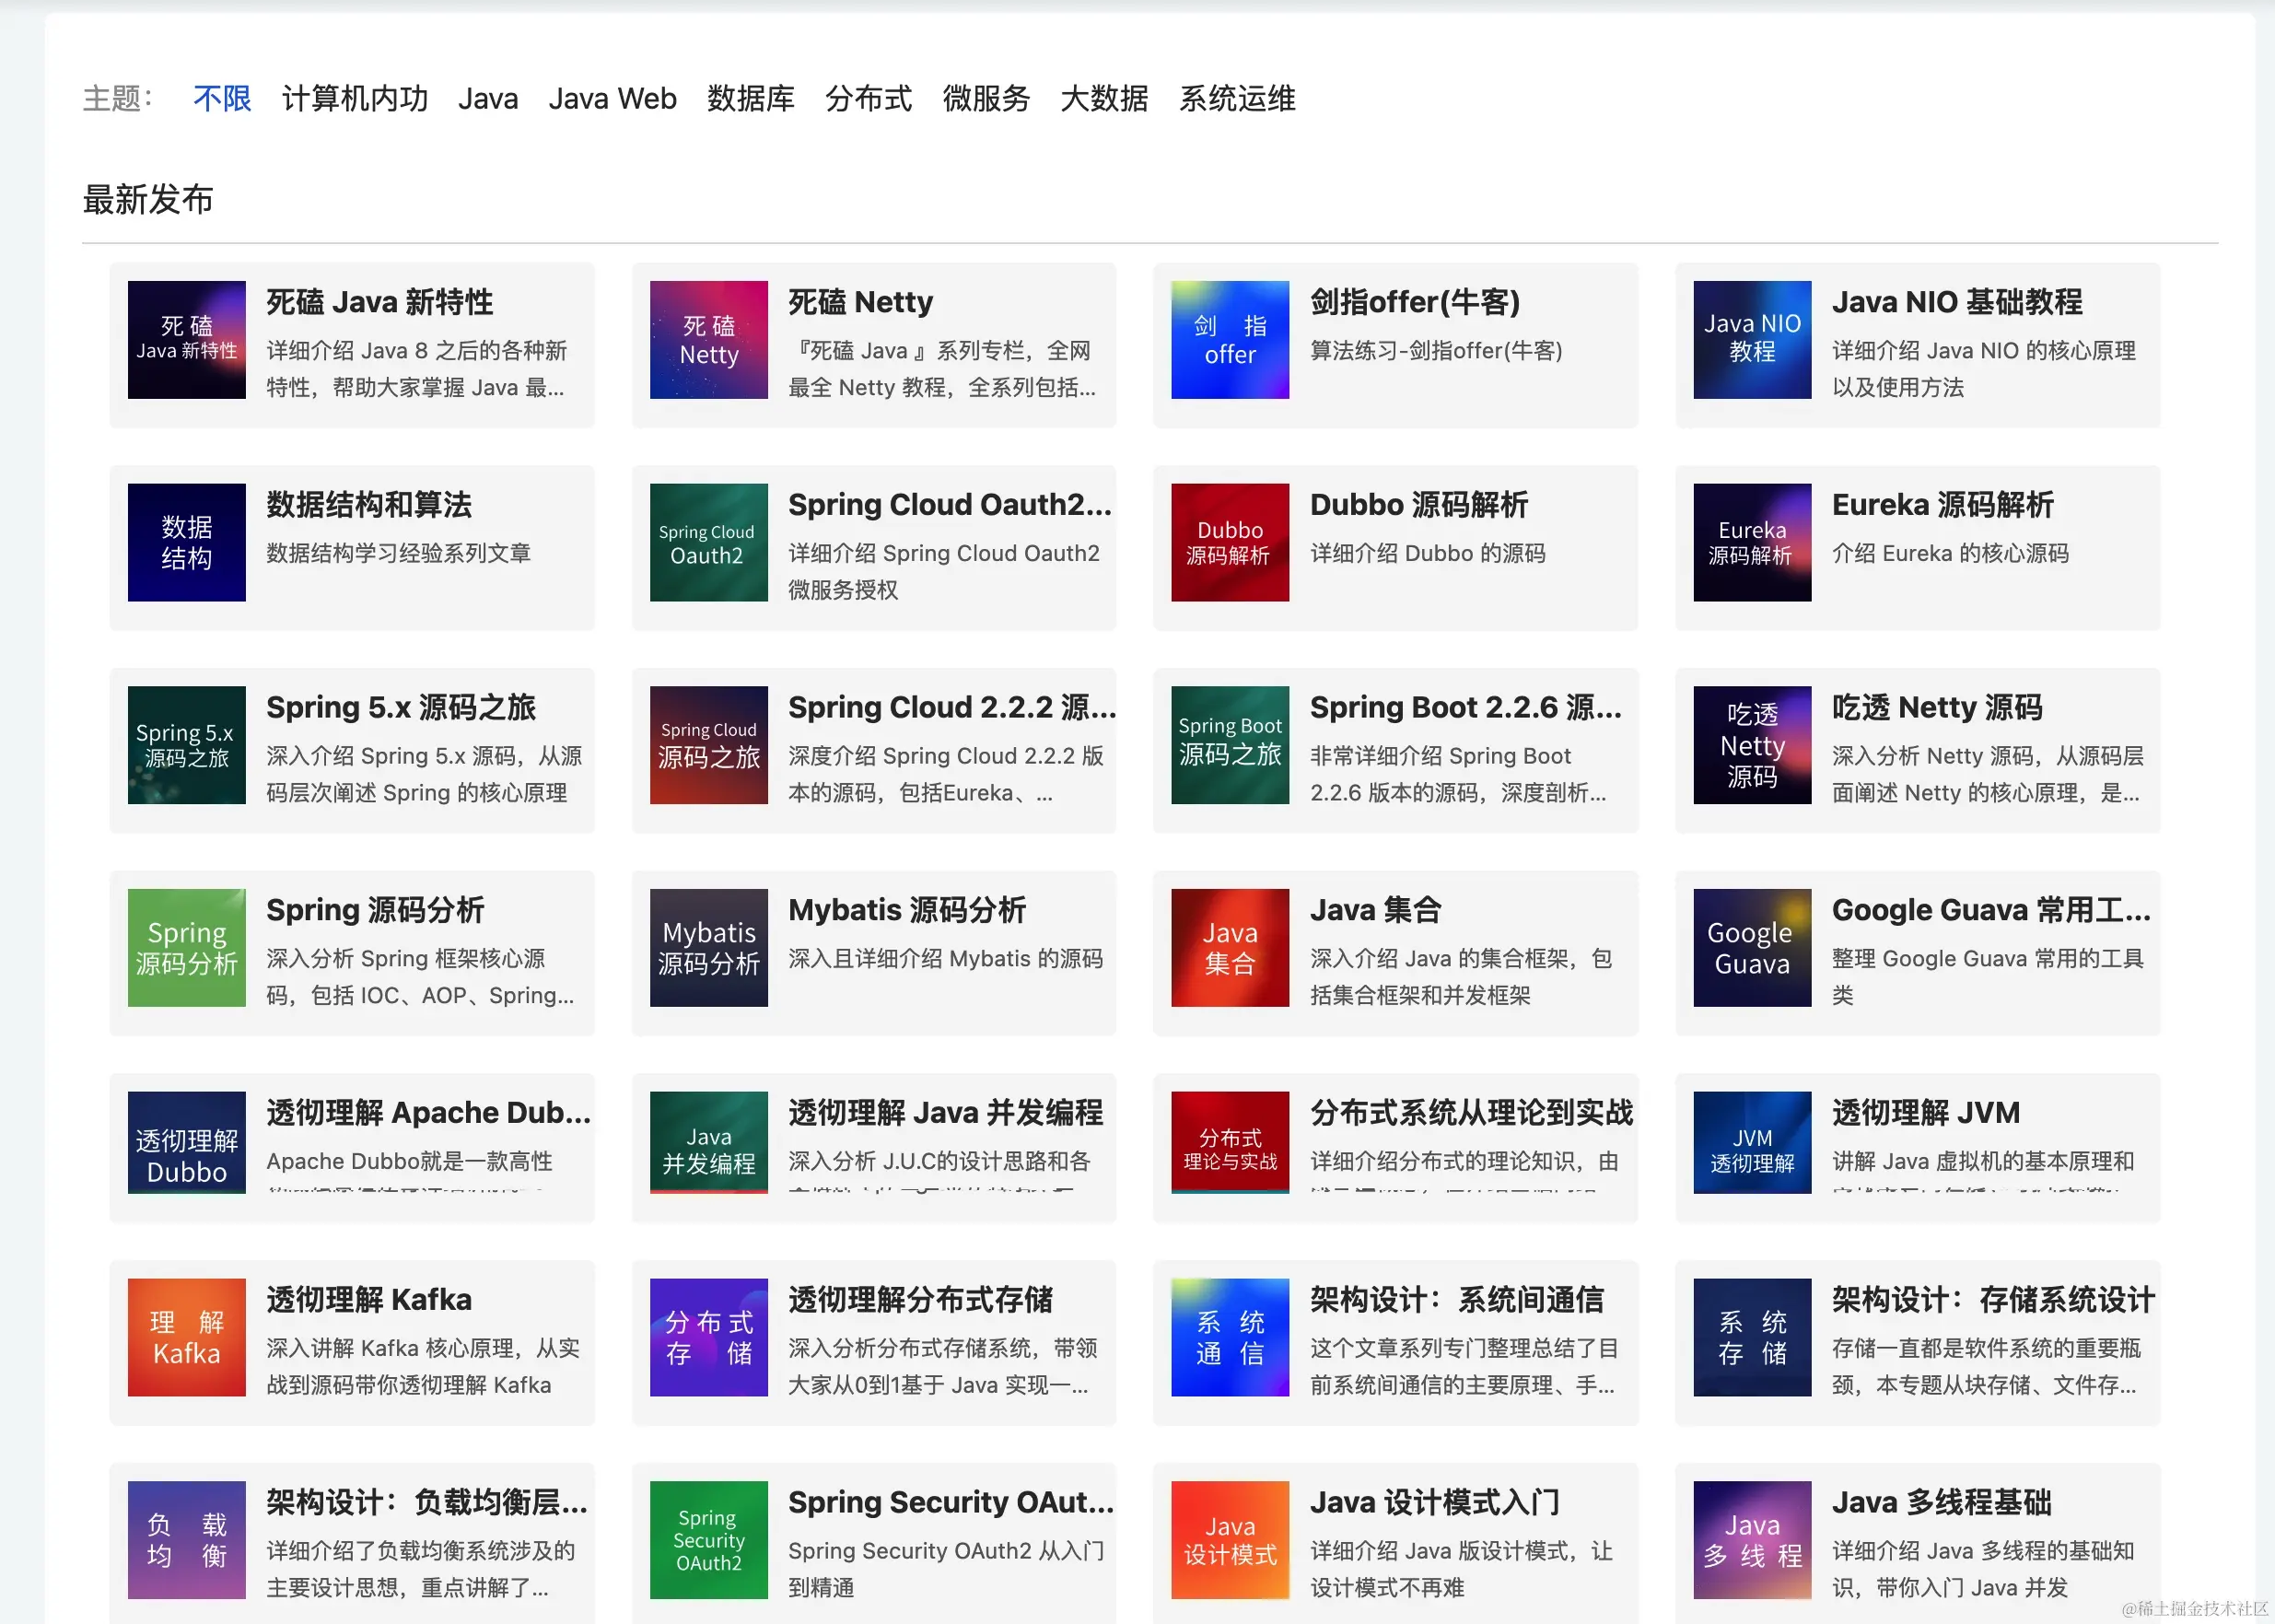Viewport: 2275px width, 1624px height.
Task: Click the 剑指 offer blue cover icon
Action: [x=1230, y=340]
